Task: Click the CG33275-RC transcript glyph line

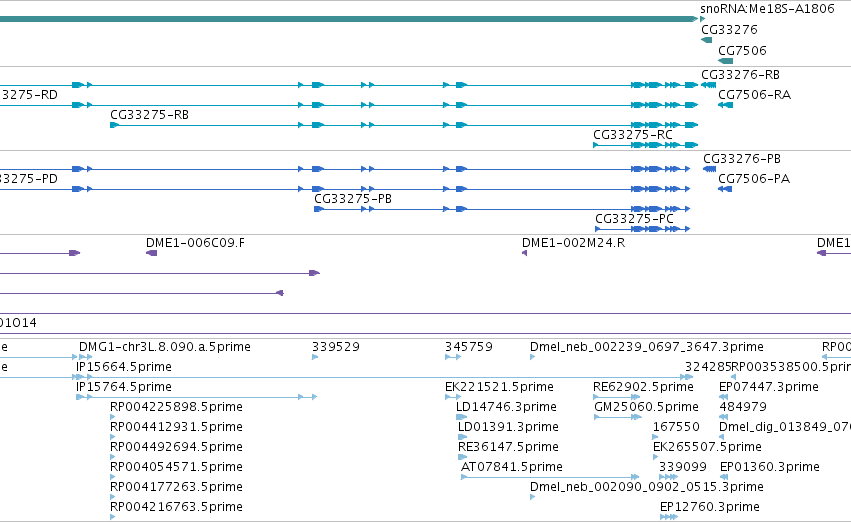Action: coord(645,145)
